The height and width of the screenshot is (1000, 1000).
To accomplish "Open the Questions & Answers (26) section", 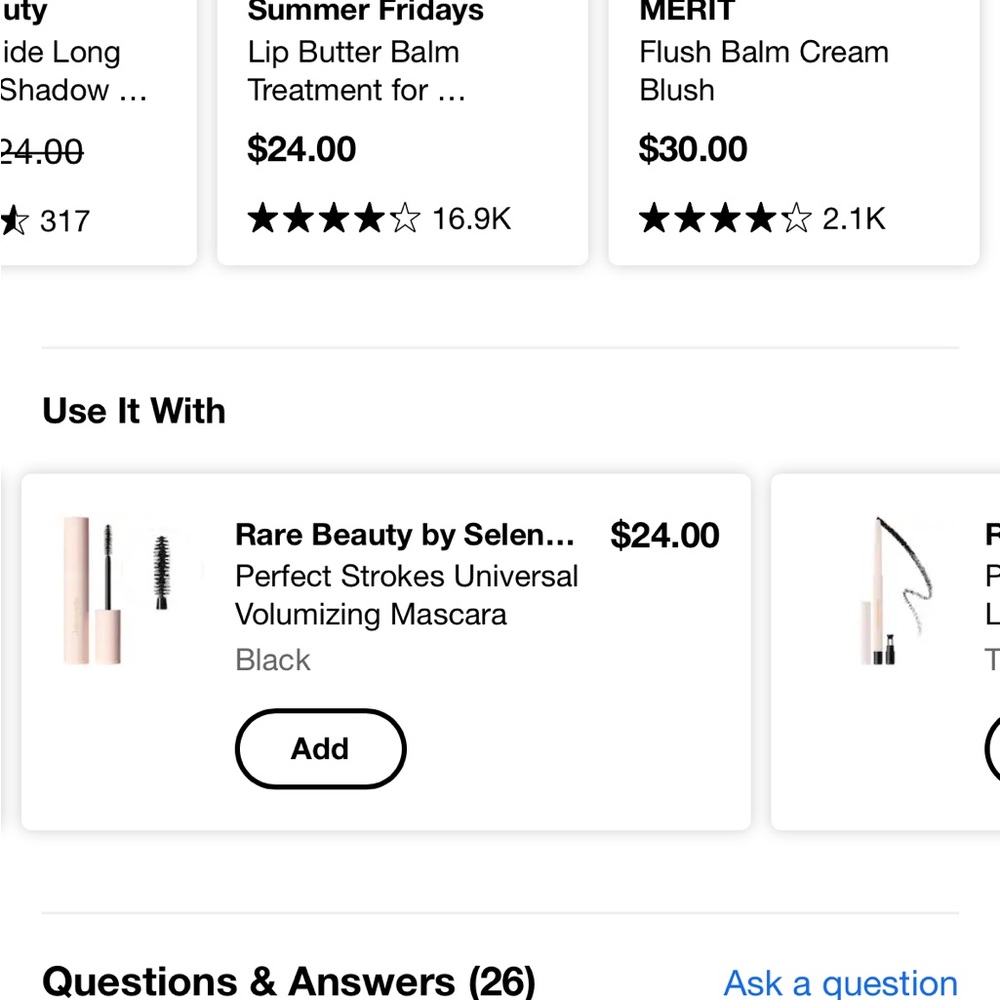I will (289, 982).
